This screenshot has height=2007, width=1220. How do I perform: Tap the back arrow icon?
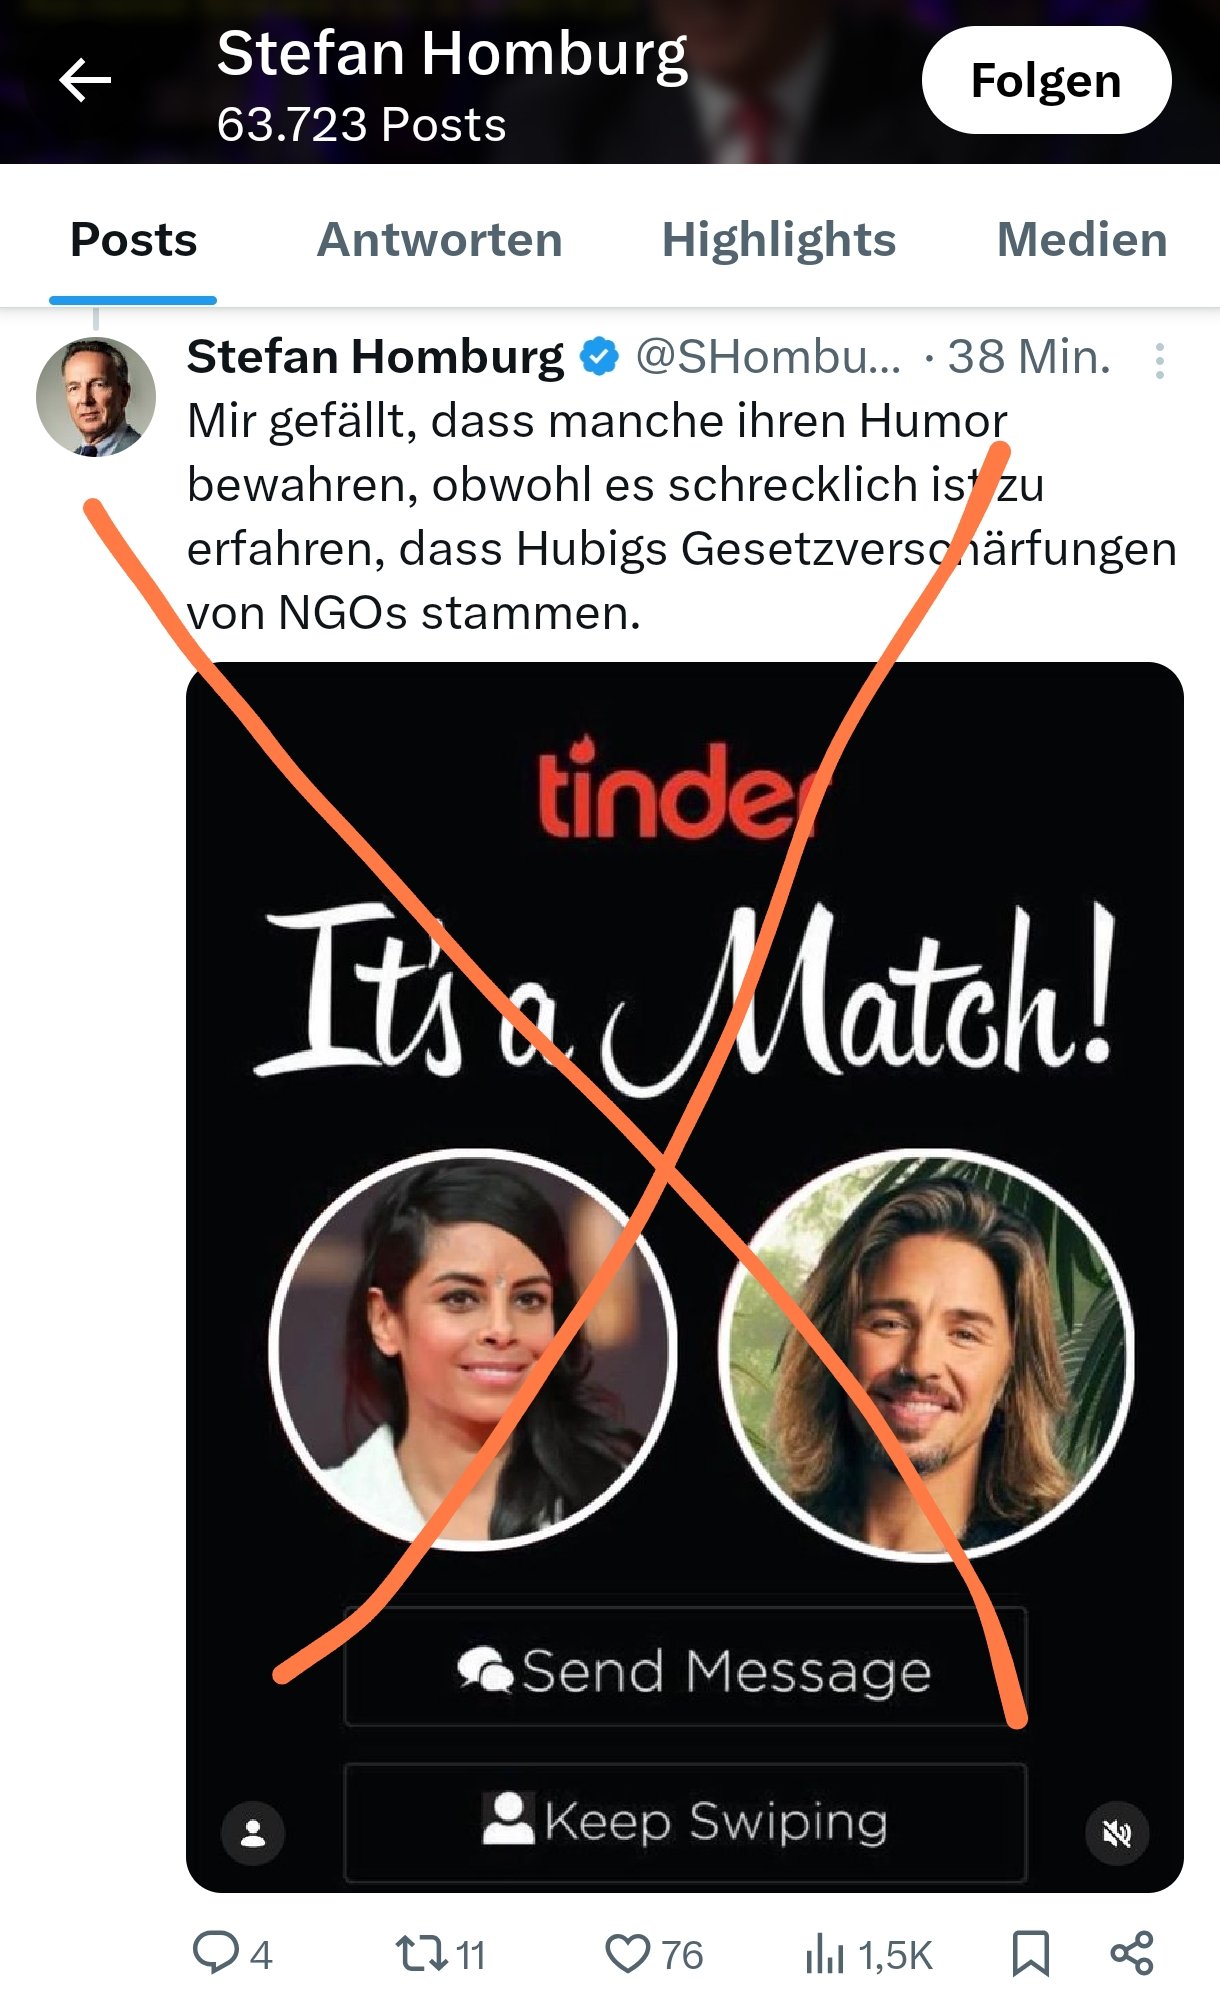[85, 80]
